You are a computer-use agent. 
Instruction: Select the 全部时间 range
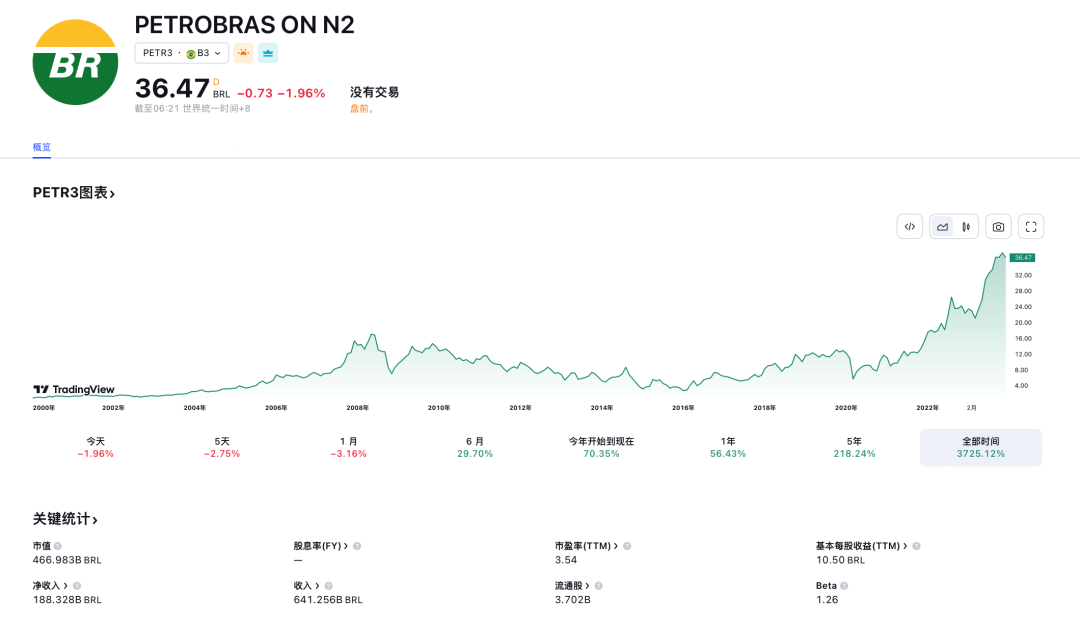[x=981, y=447]
